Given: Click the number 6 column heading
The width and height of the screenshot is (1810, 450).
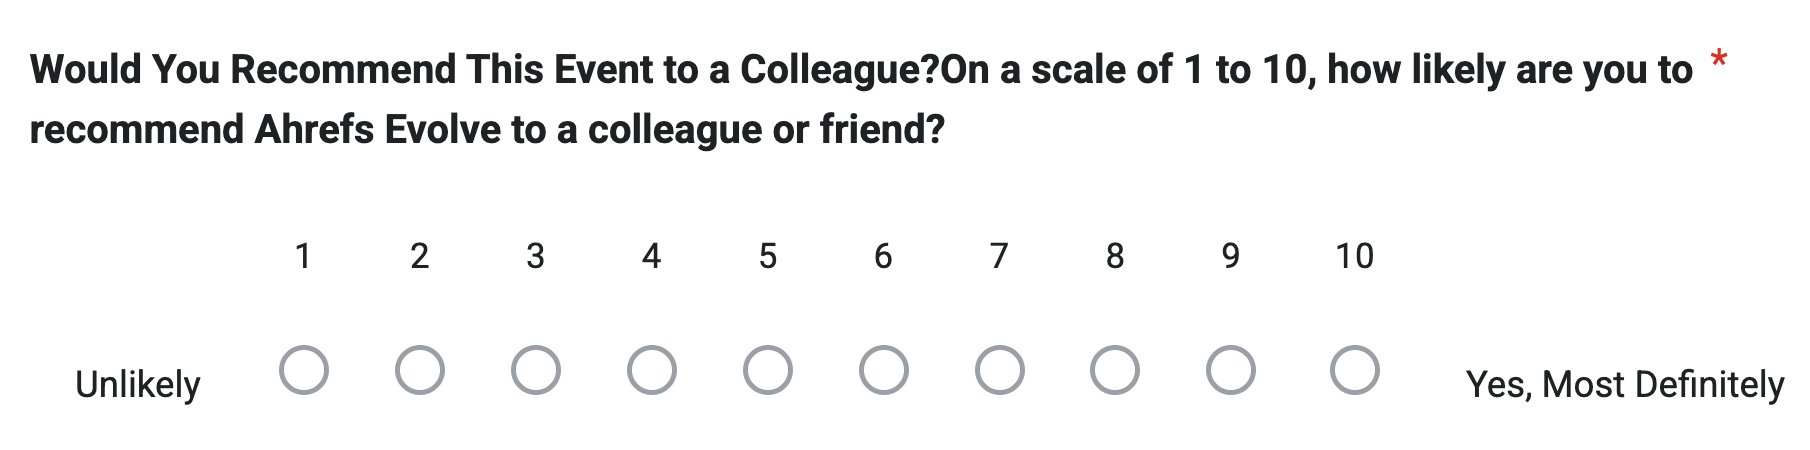Looking at the screenshot, I should pyautogui.click(x=883, y=257).
